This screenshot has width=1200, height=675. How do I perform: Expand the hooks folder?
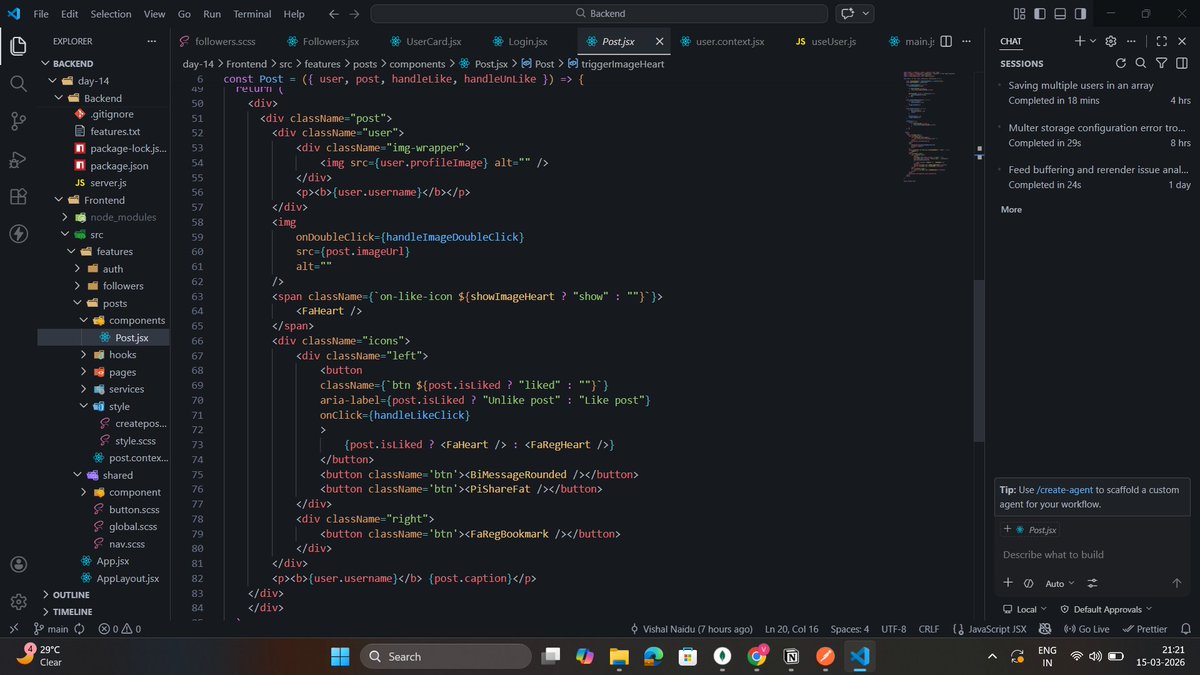pyautogui.click(x=85, y=355)
